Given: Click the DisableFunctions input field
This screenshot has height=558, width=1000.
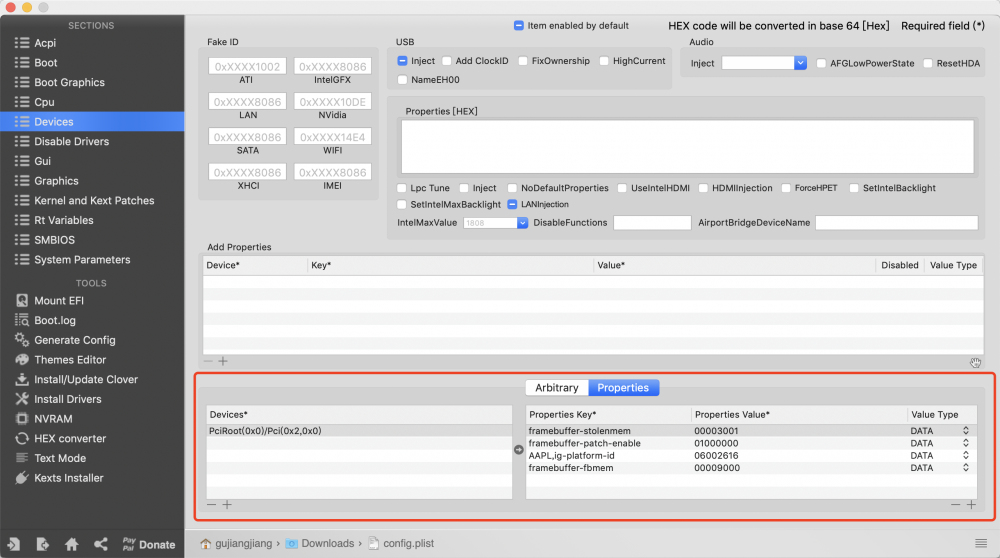Looking at the screenshot, I should tap(652, 223).
